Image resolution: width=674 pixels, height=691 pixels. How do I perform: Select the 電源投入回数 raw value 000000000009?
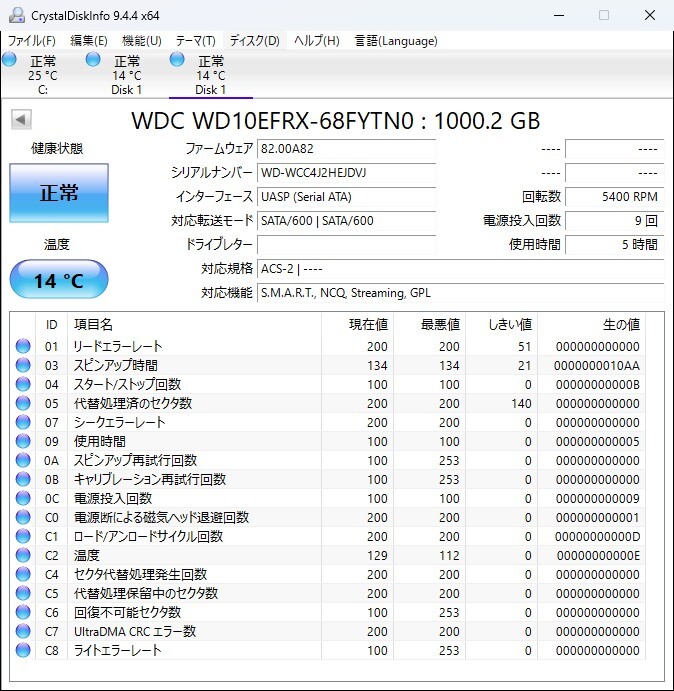point(598,498)
